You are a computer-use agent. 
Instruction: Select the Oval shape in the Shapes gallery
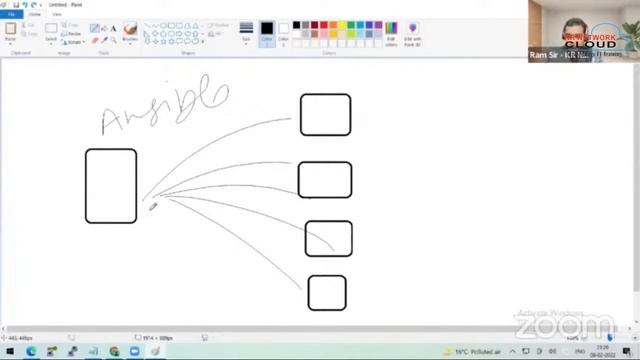pyautogui.click(x=163, y=26)
